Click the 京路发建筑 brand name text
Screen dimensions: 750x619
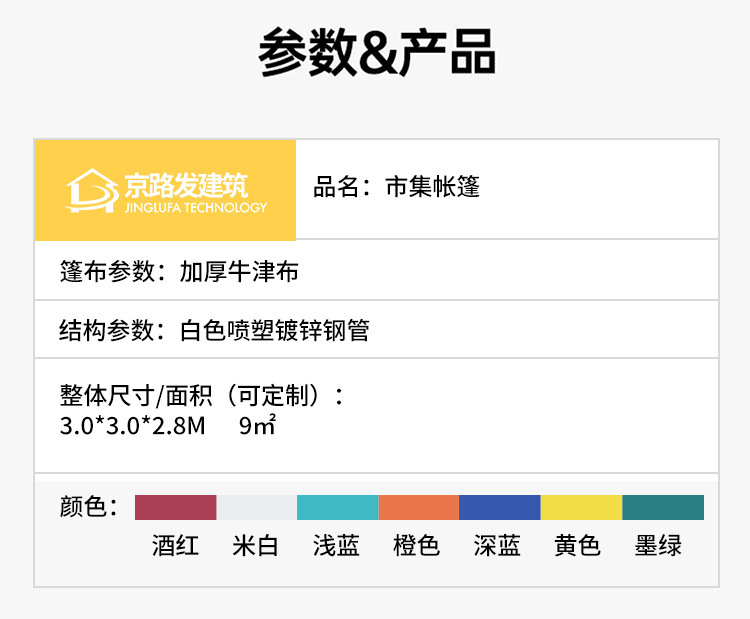click(x=186, y=184)
